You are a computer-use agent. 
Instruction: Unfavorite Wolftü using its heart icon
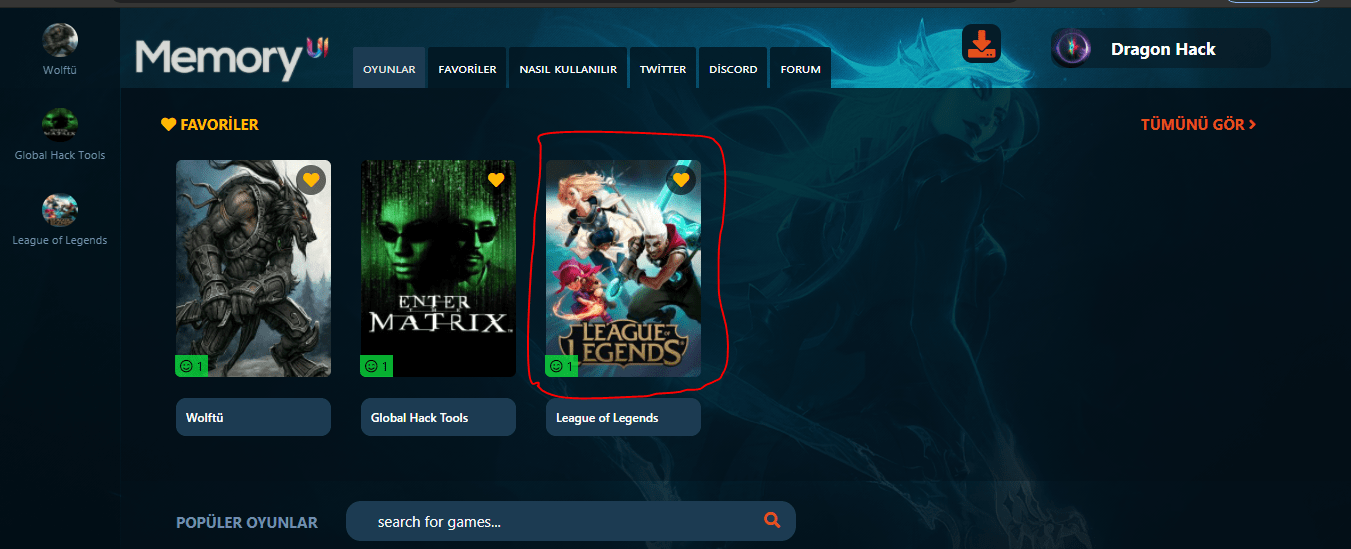click(x=311, y=180)
